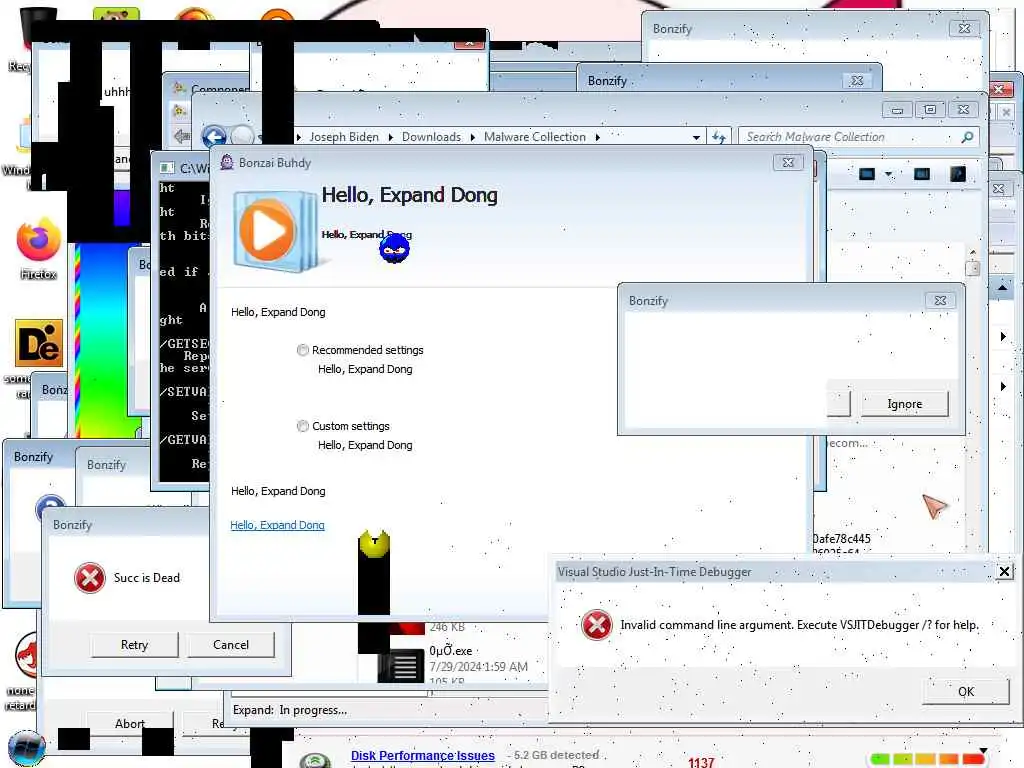The width and height of the screenshot is (1024, 768).
Task: Open the view options dropdown arrow
Action: [x=888, y=174]
